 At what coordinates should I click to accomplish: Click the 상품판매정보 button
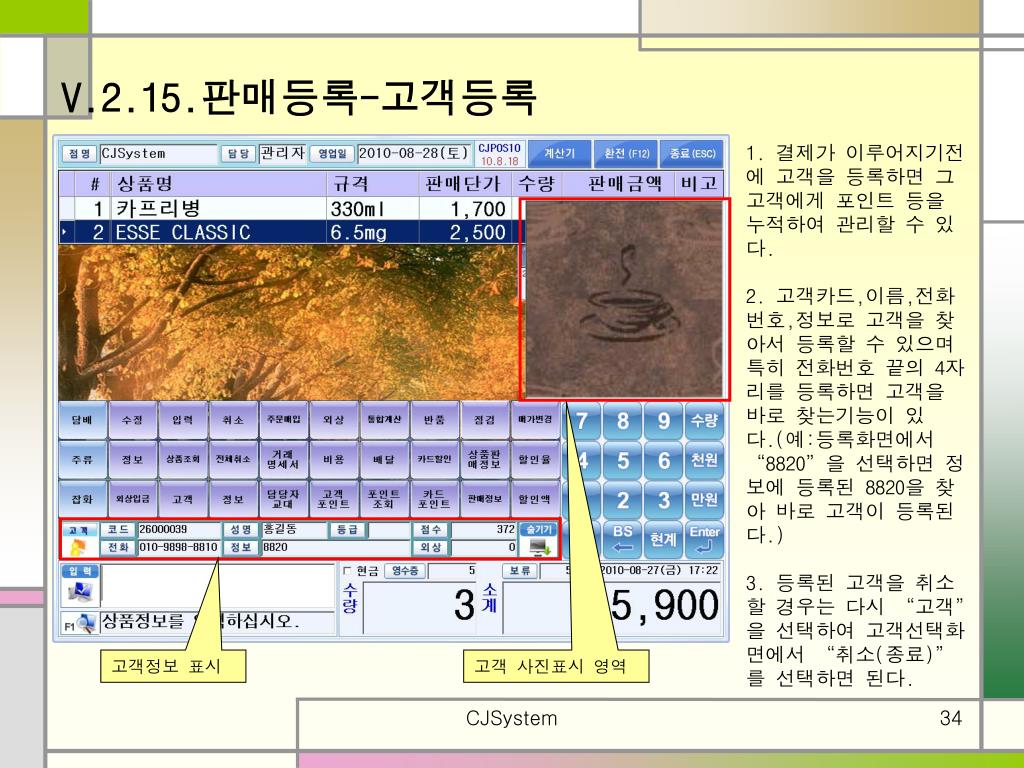coord(484,460)
